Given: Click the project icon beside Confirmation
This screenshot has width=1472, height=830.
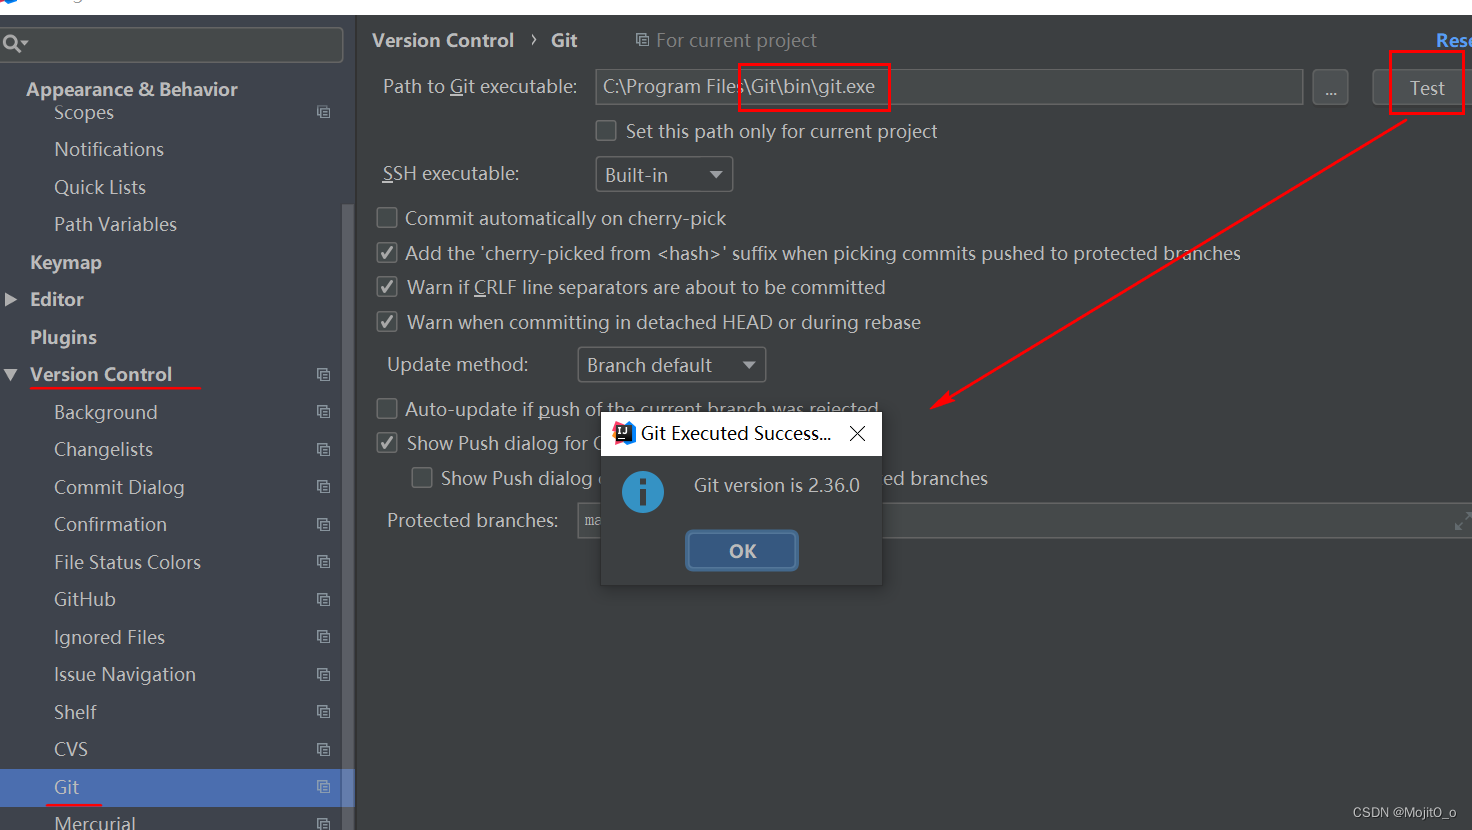Looking at the screenshot, I should click(x=323, y=524).
